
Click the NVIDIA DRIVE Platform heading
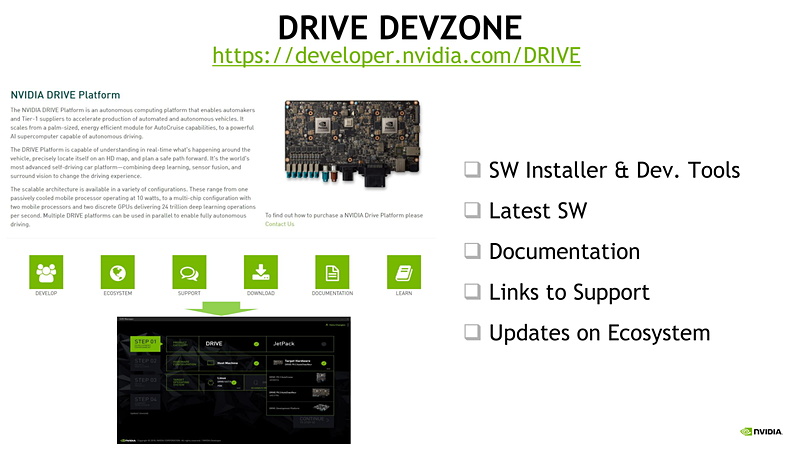65,95
